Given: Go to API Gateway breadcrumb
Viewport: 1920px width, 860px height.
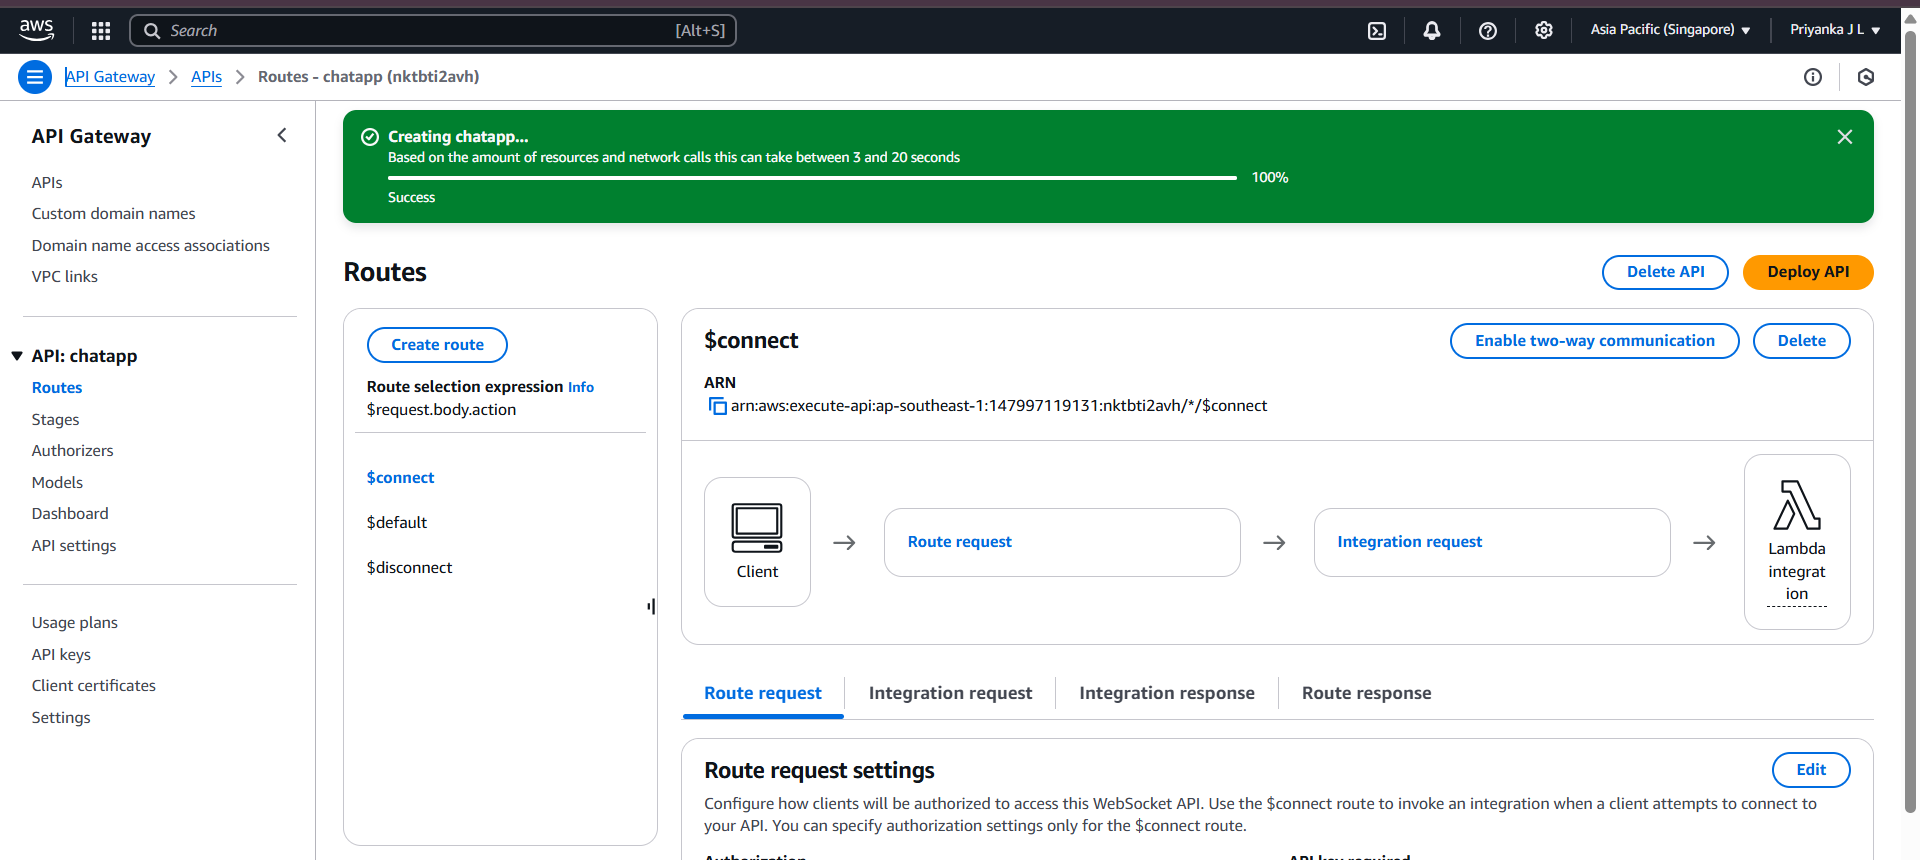Looking at the screenshot, I should coord(110,77).
